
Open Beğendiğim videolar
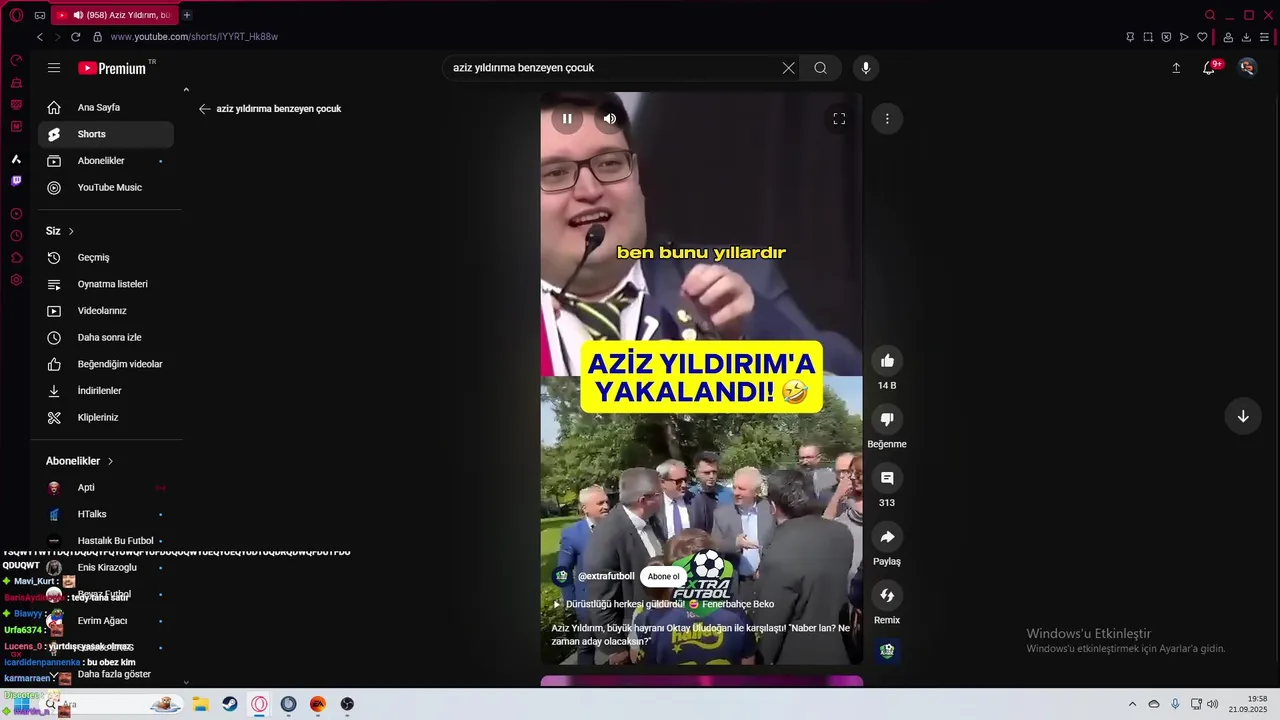pyautogui.click(x=105, y=364)
